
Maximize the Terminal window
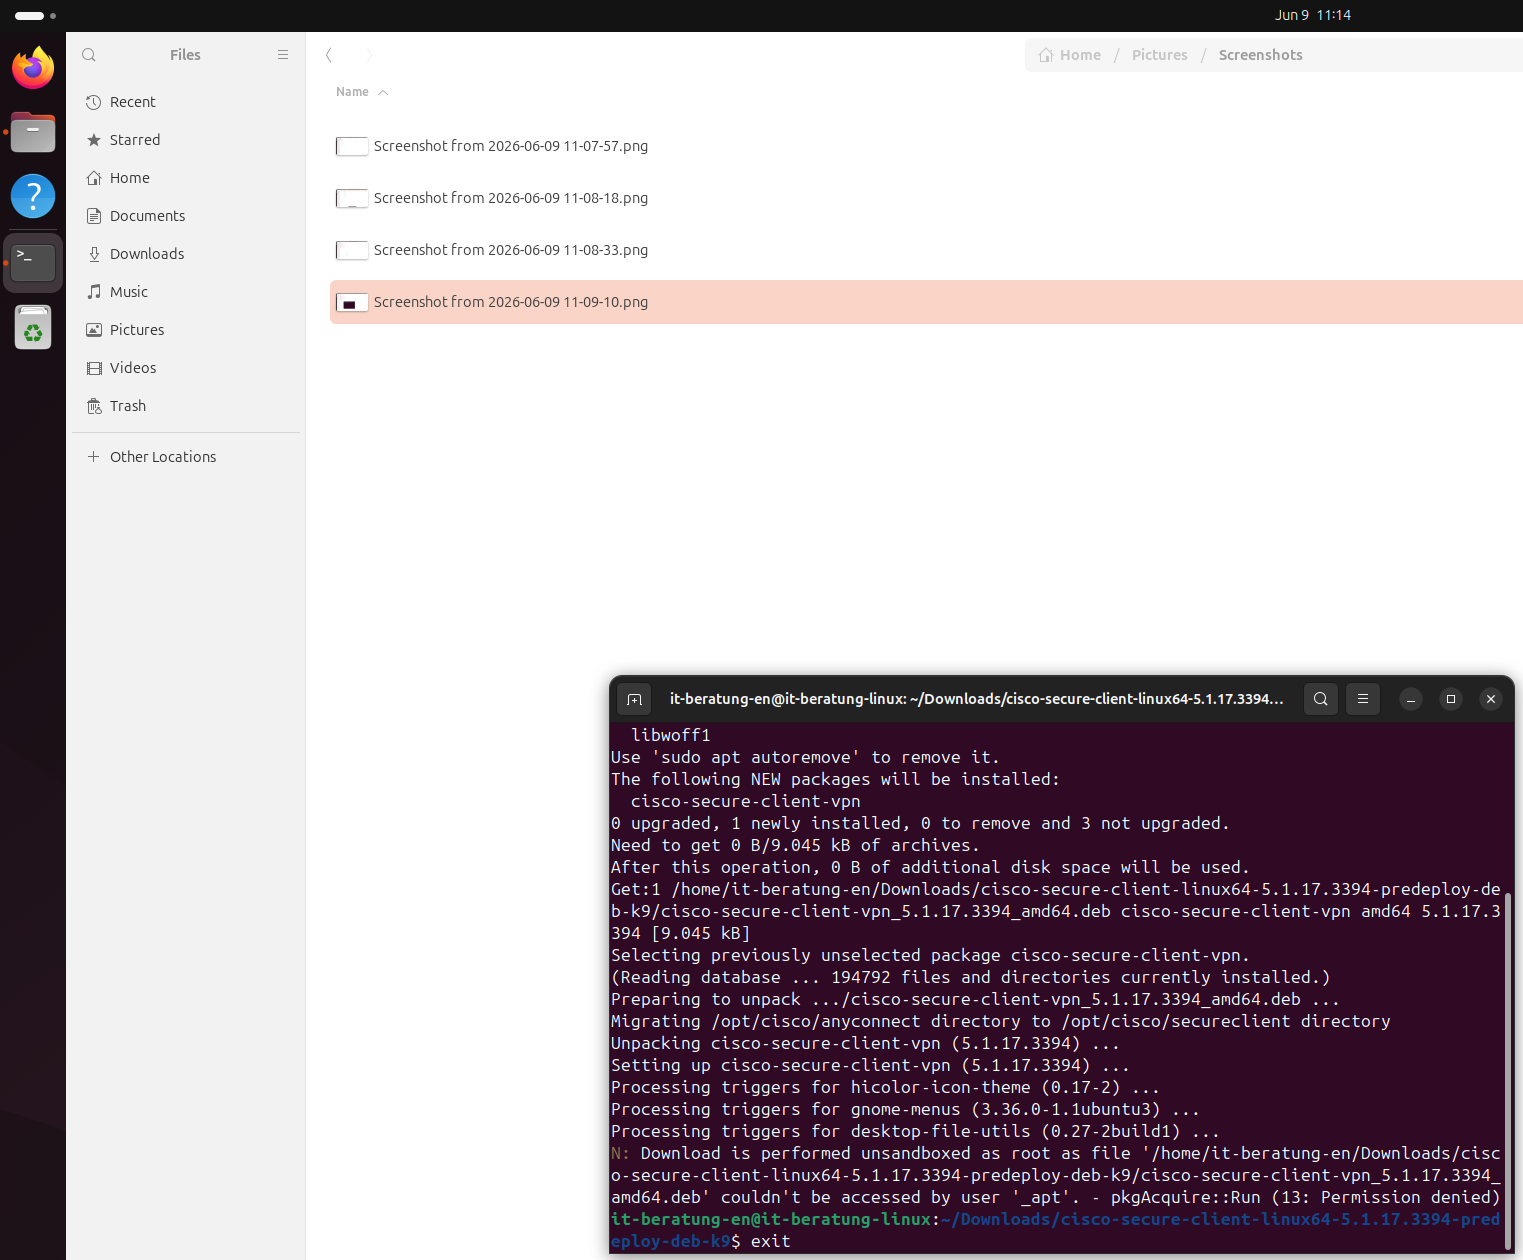pos(1451,699)
